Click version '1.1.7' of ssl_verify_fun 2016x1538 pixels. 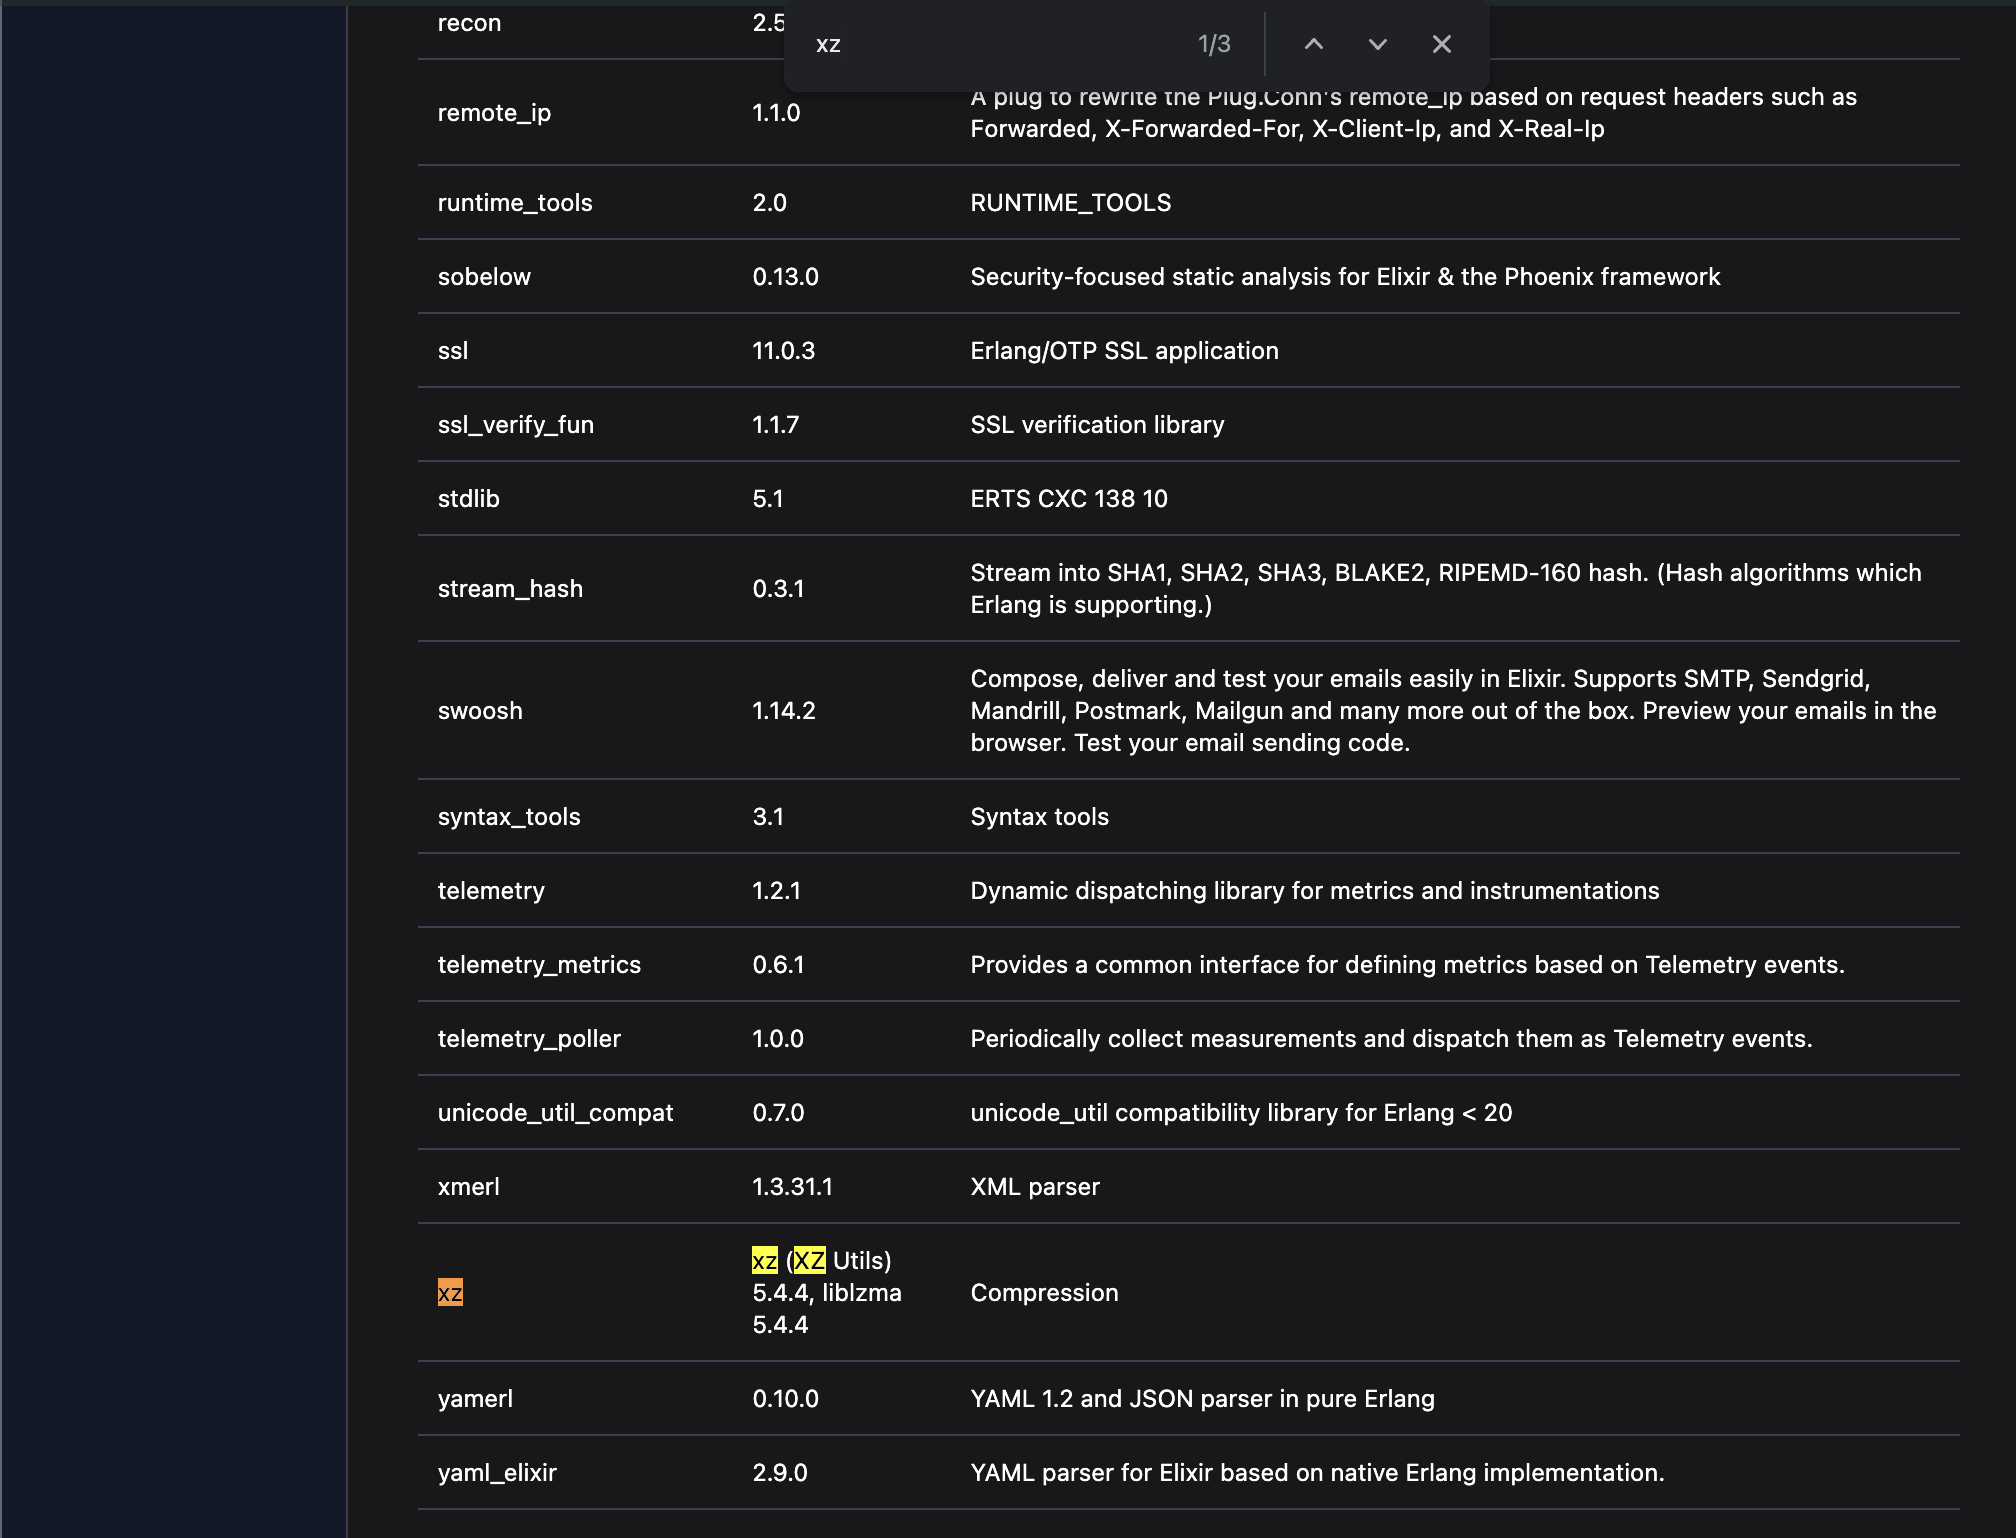(x=775, y=425)
